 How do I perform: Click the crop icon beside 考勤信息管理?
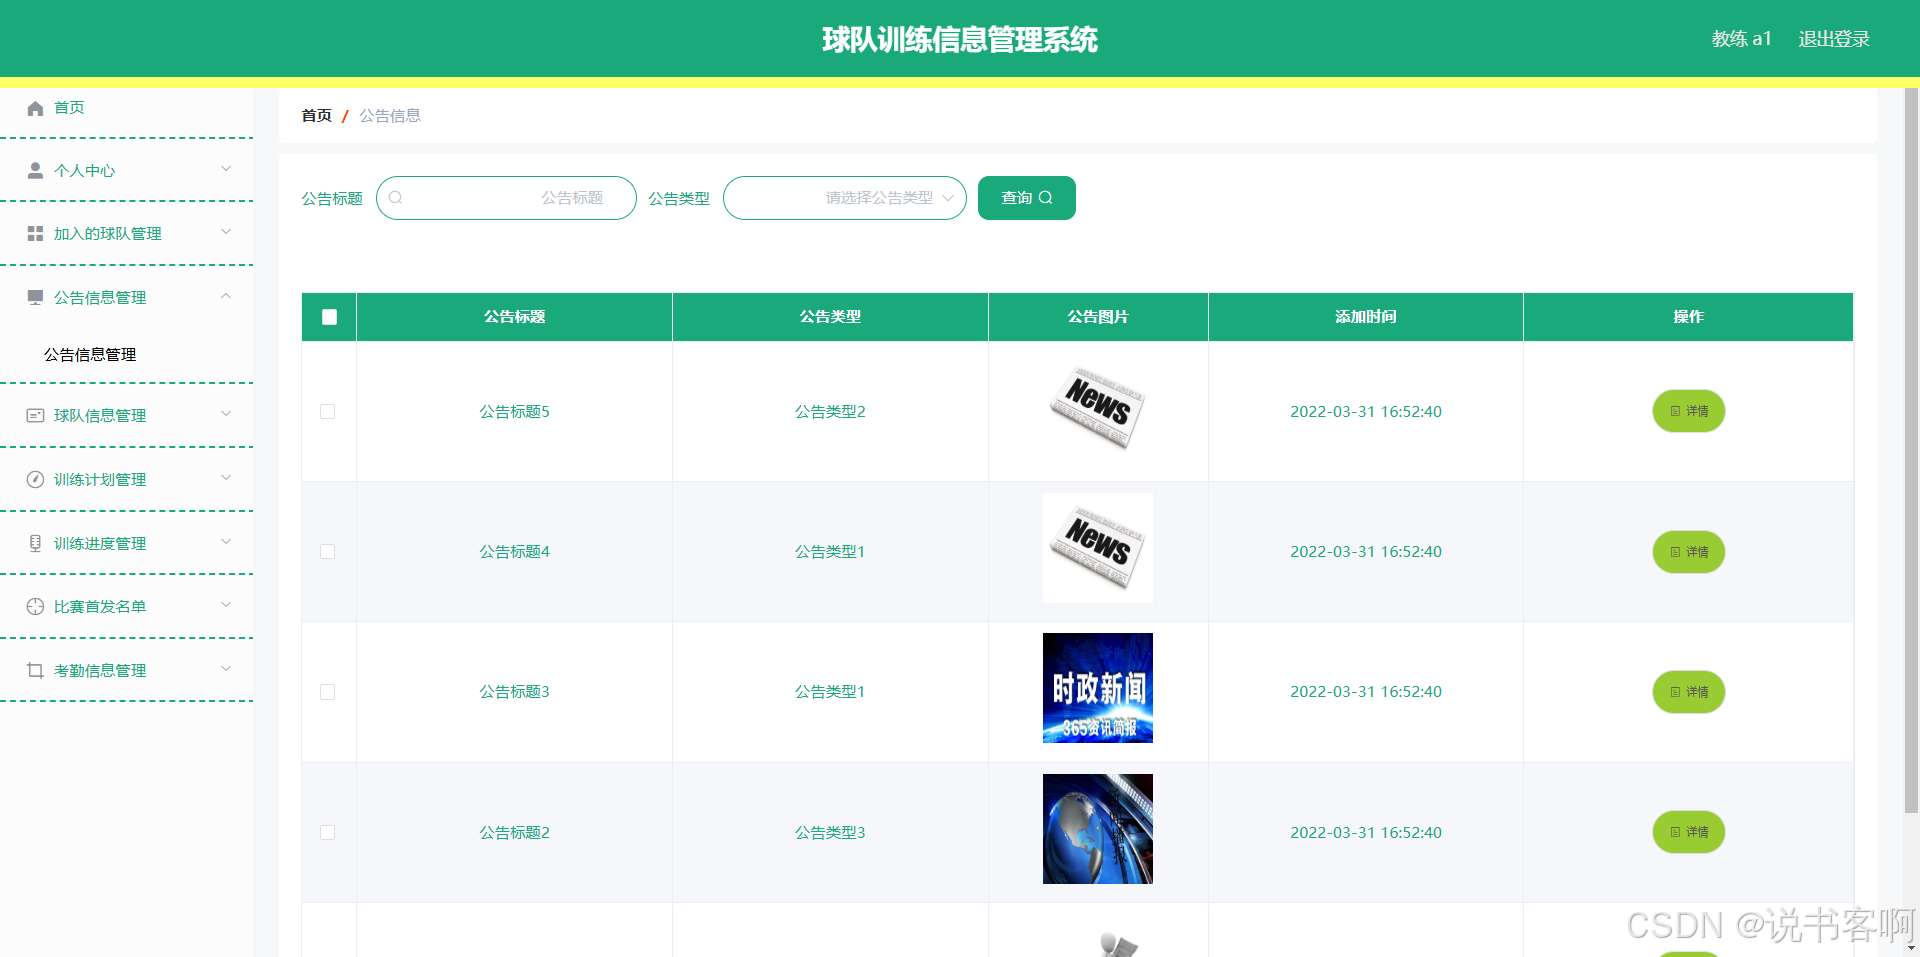[35, 670]
